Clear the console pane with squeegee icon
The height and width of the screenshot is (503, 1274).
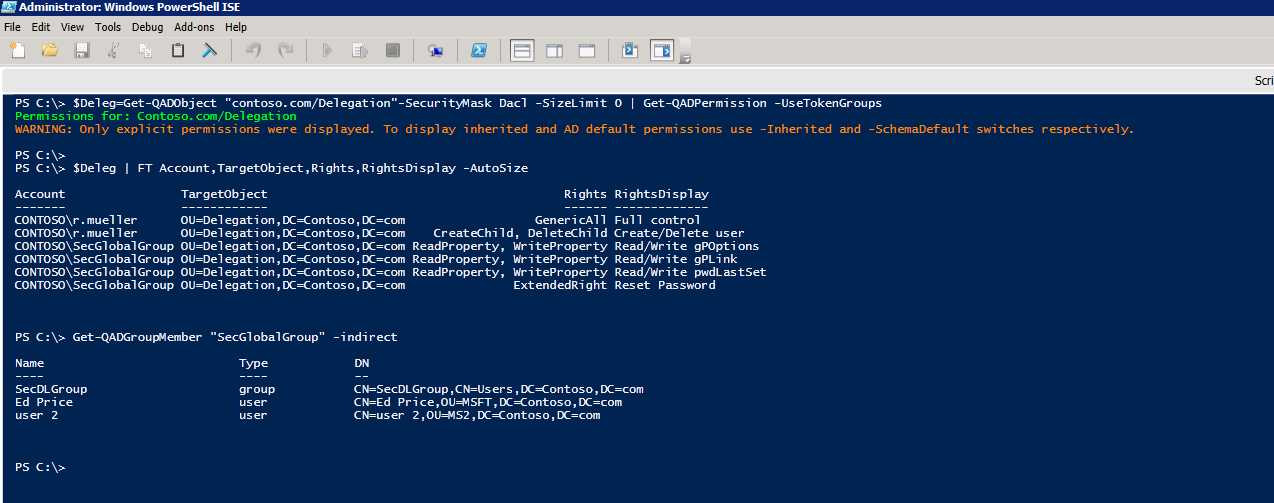pyautogui.click(x=210, y=50)
